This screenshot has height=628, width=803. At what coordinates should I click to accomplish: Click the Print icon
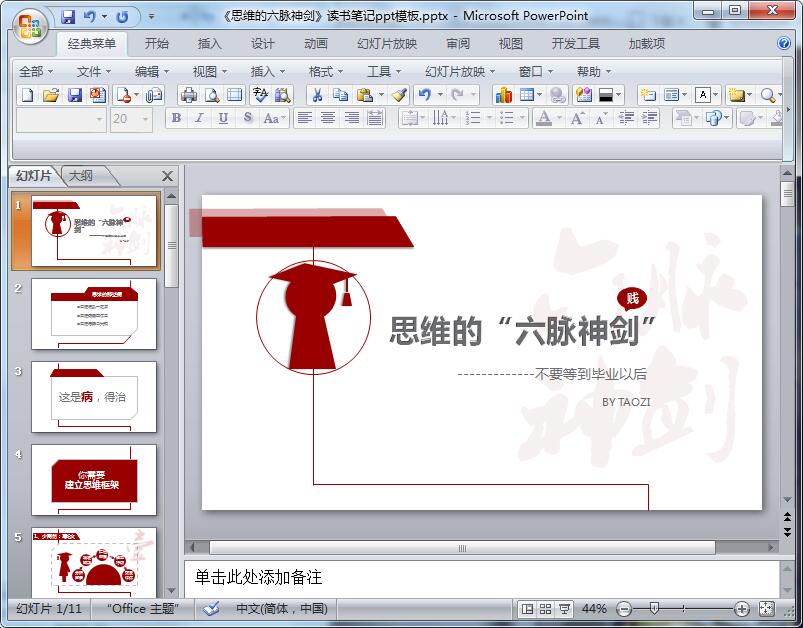pos(189,95)
